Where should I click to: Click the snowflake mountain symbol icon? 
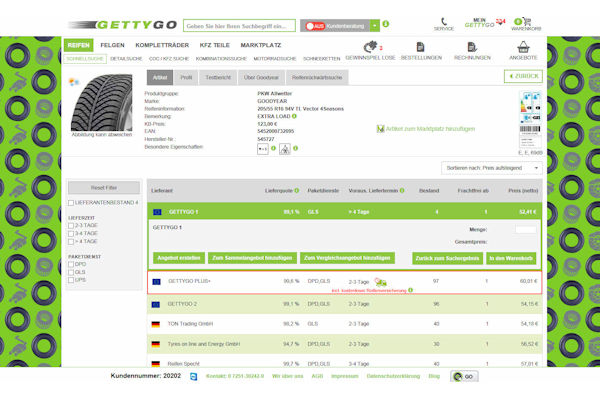pos(285,149)
